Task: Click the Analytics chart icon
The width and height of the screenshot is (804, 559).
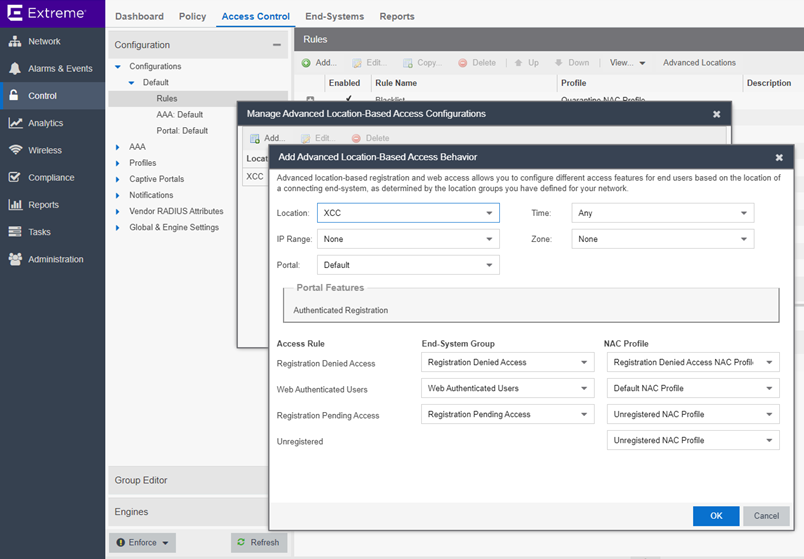Action: tap(15, 123)
